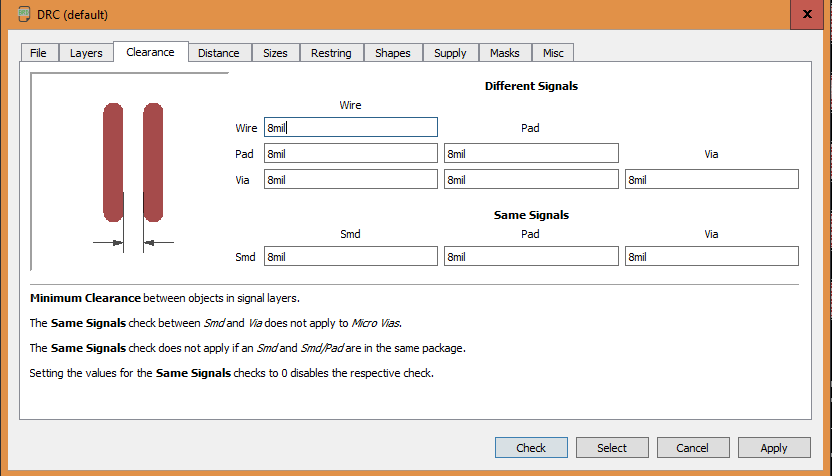The width and height of the screenshot is (832, 476).
Task: Open the Masks tab
Action: tap(505, 53)
